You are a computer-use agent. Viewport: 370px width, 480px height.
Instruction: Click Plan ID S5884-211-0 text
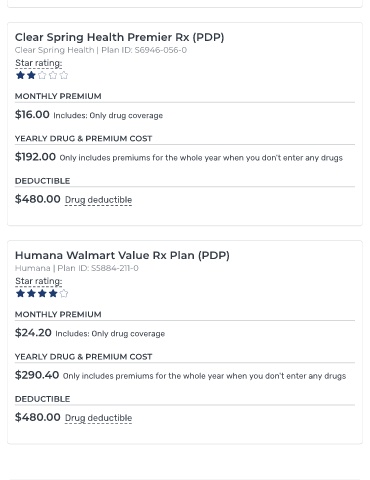(98, 268)
